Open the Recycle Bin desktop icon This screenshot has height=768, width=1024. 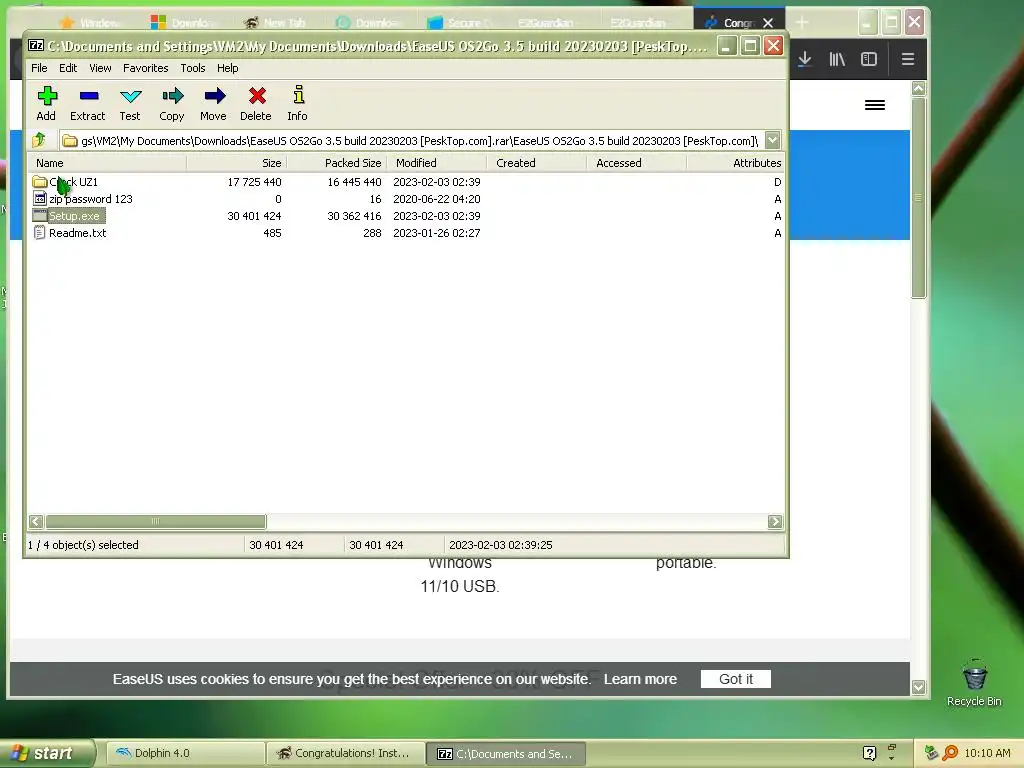click(x=974, y=683)
